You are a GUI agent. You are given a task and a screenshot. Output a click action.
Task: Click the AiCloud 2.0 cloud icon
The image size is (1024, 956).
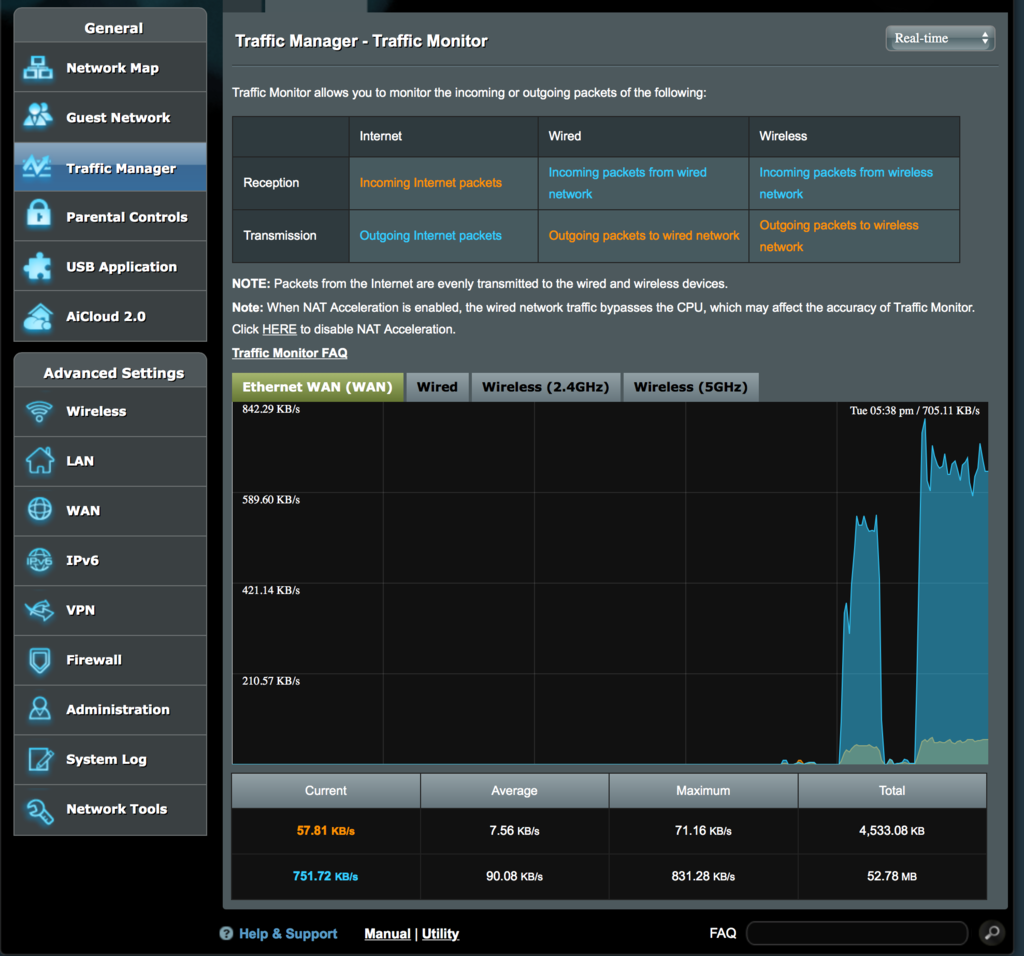point(38,317)
